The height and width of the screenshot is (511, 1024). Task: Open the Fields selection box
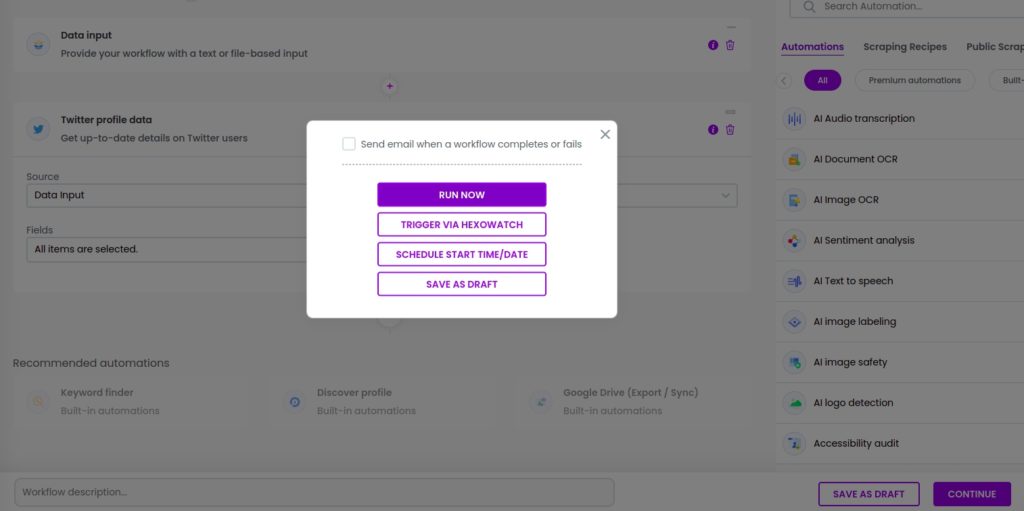click(x=167, y=250)
